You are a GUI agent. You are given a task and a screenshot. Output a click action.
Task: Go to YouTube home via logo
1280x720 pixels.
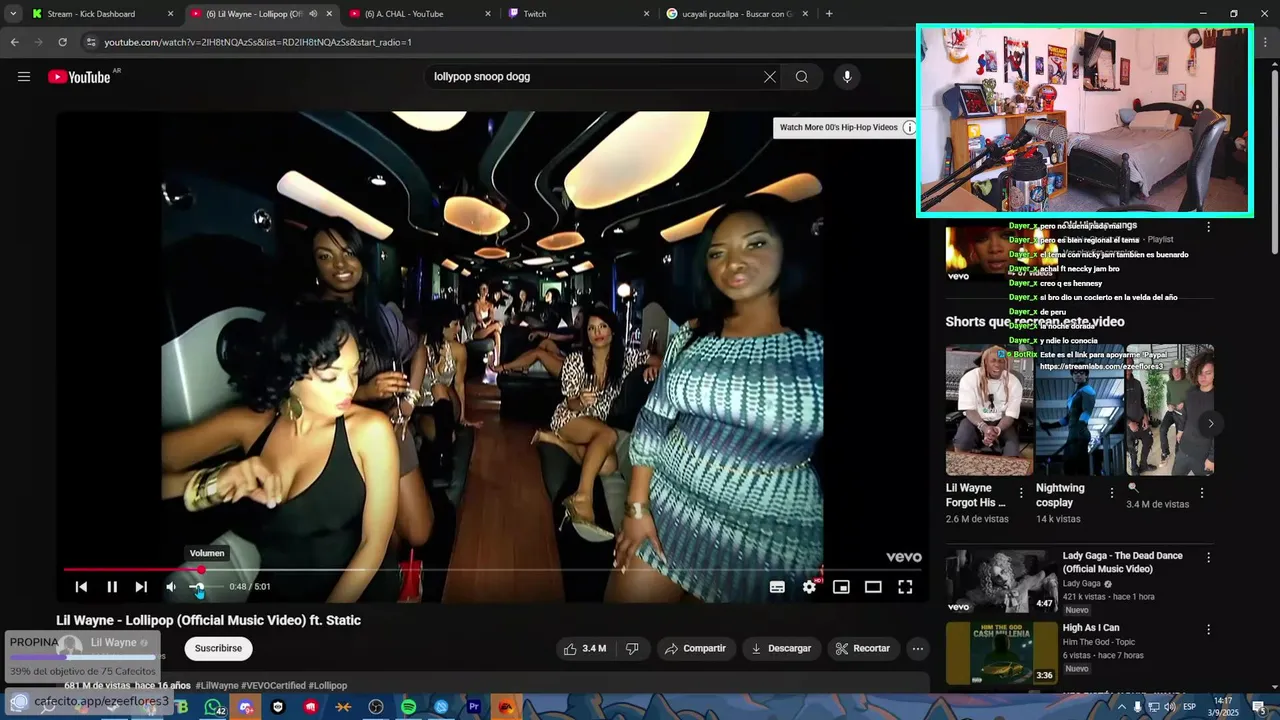tap(79, 77)
